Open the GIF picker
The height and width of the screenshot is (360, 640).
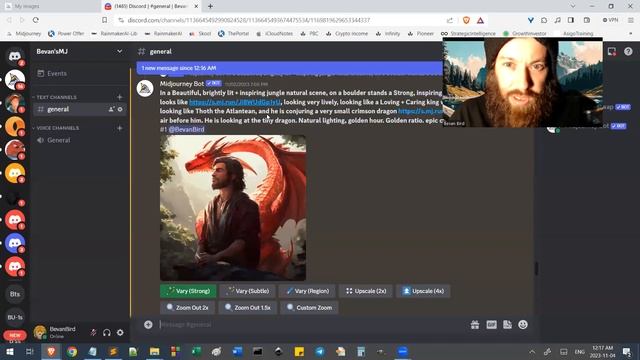pyautogui.click(x=491, y=324)
